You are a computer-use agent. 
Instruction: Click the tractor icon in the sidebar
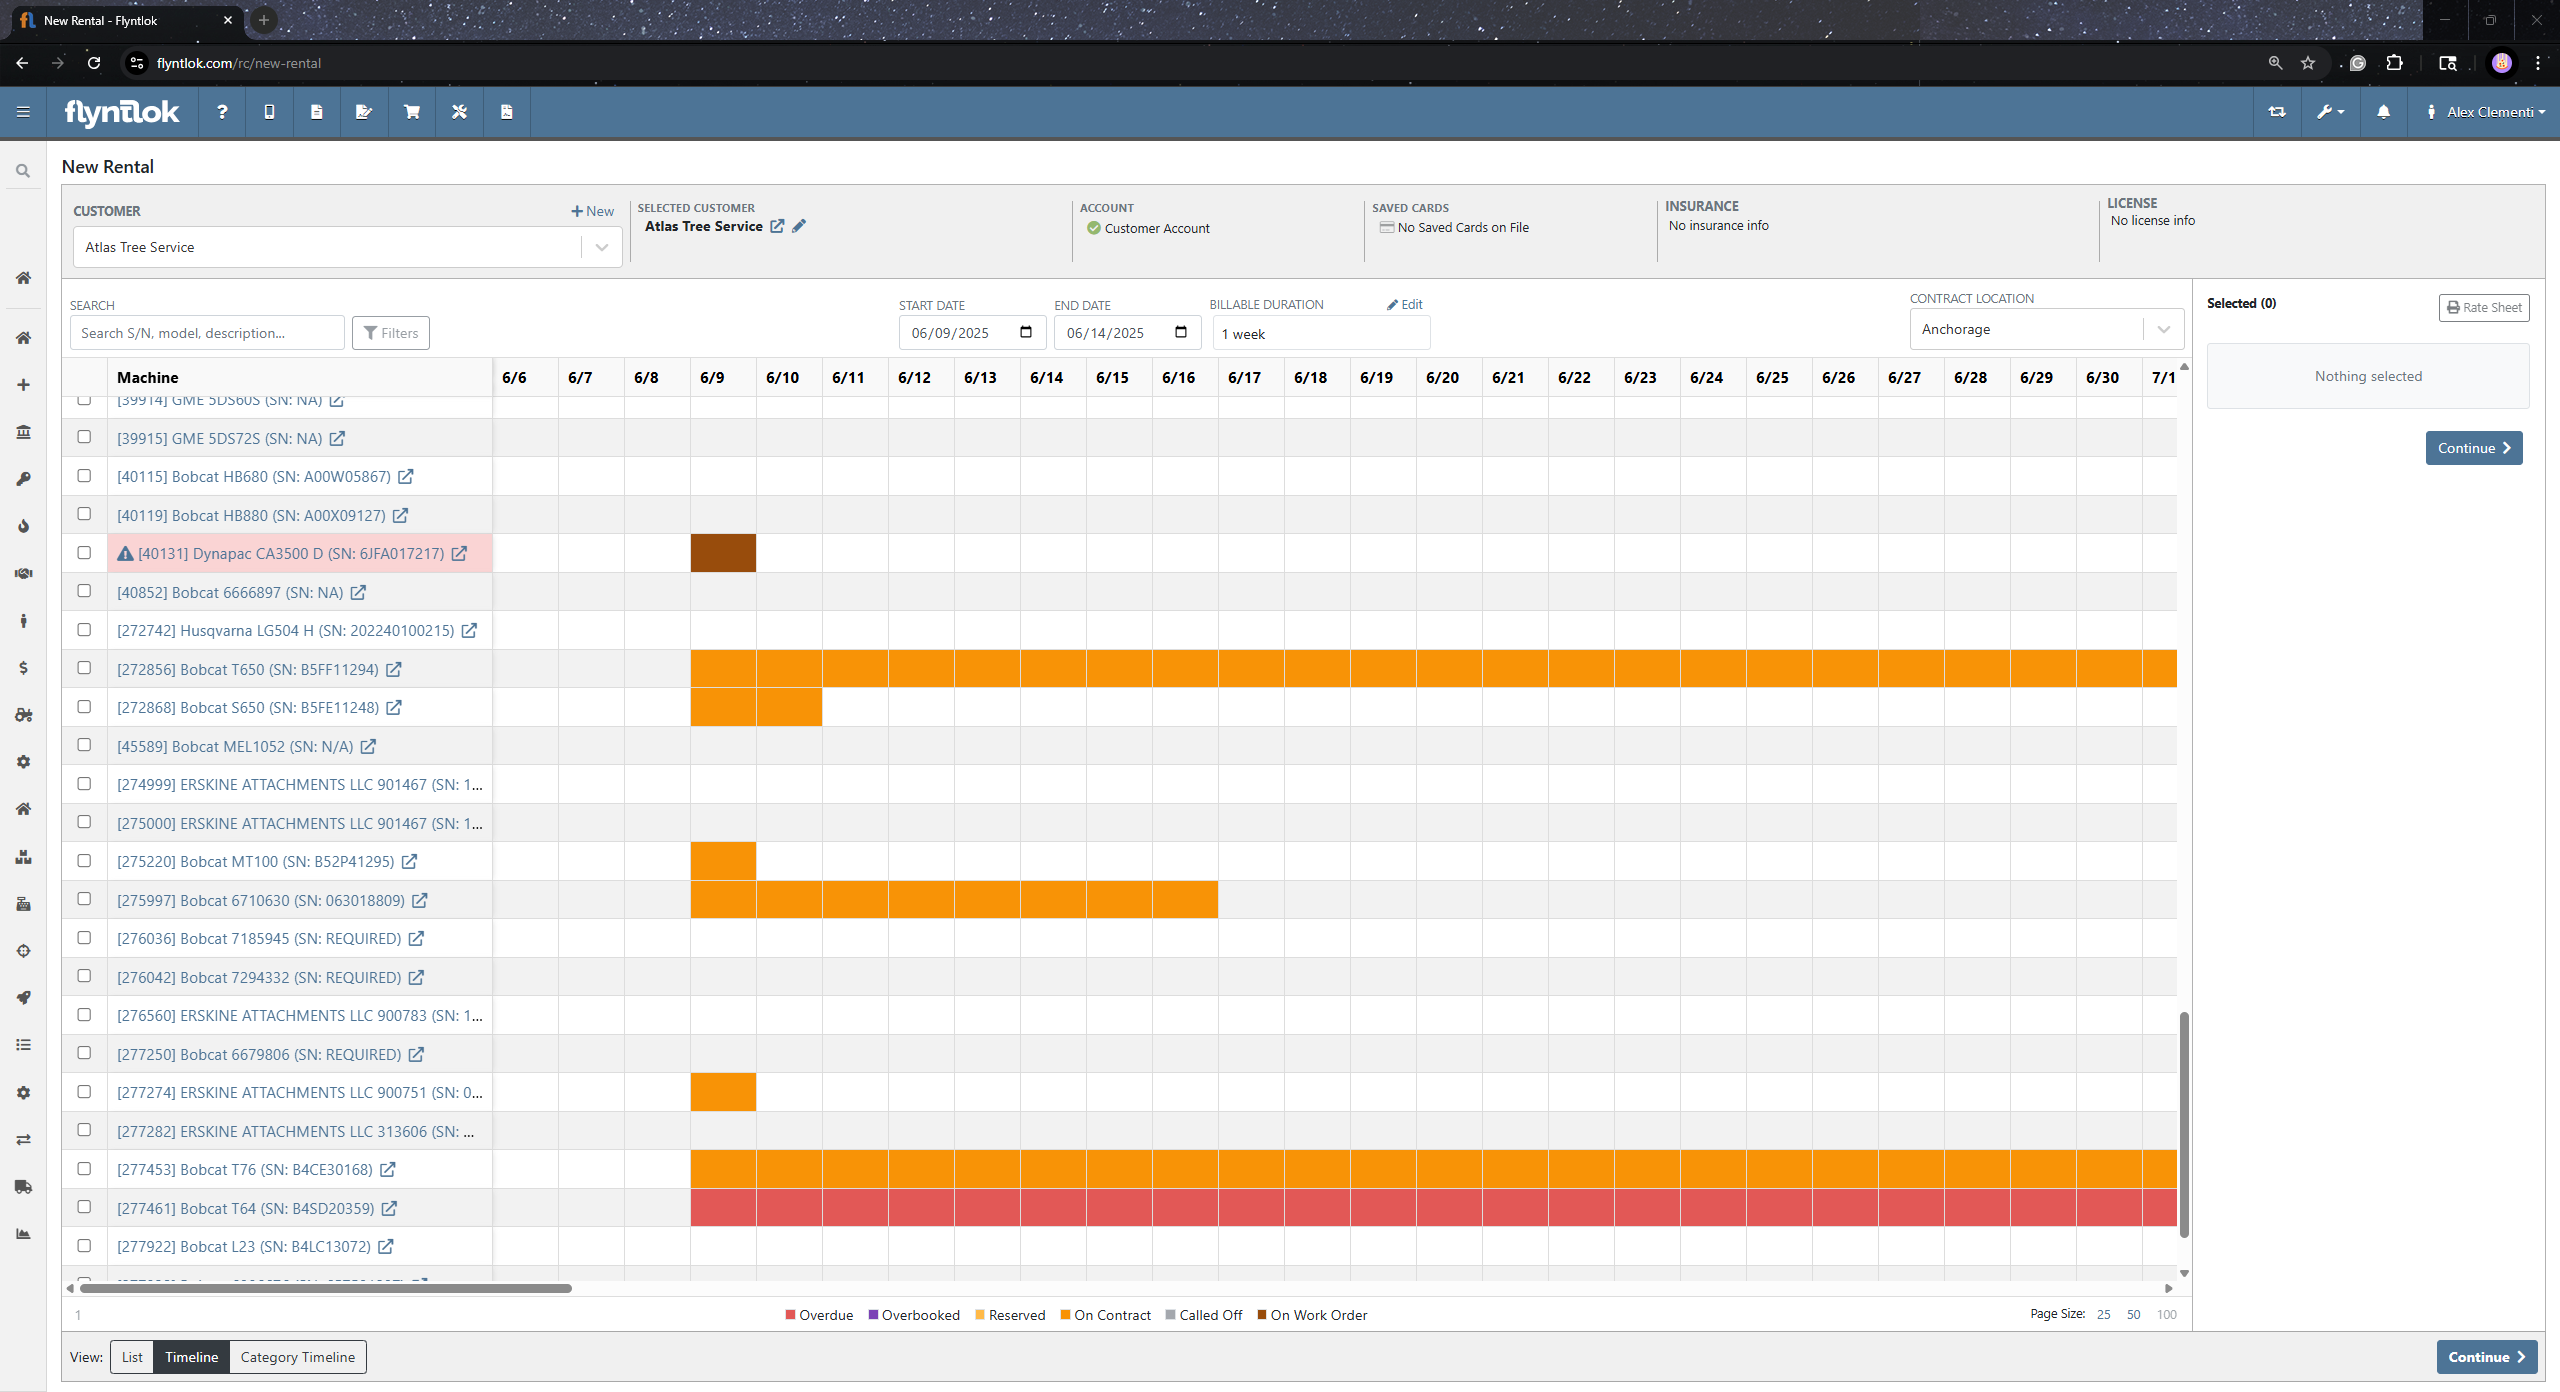[23, 715]
